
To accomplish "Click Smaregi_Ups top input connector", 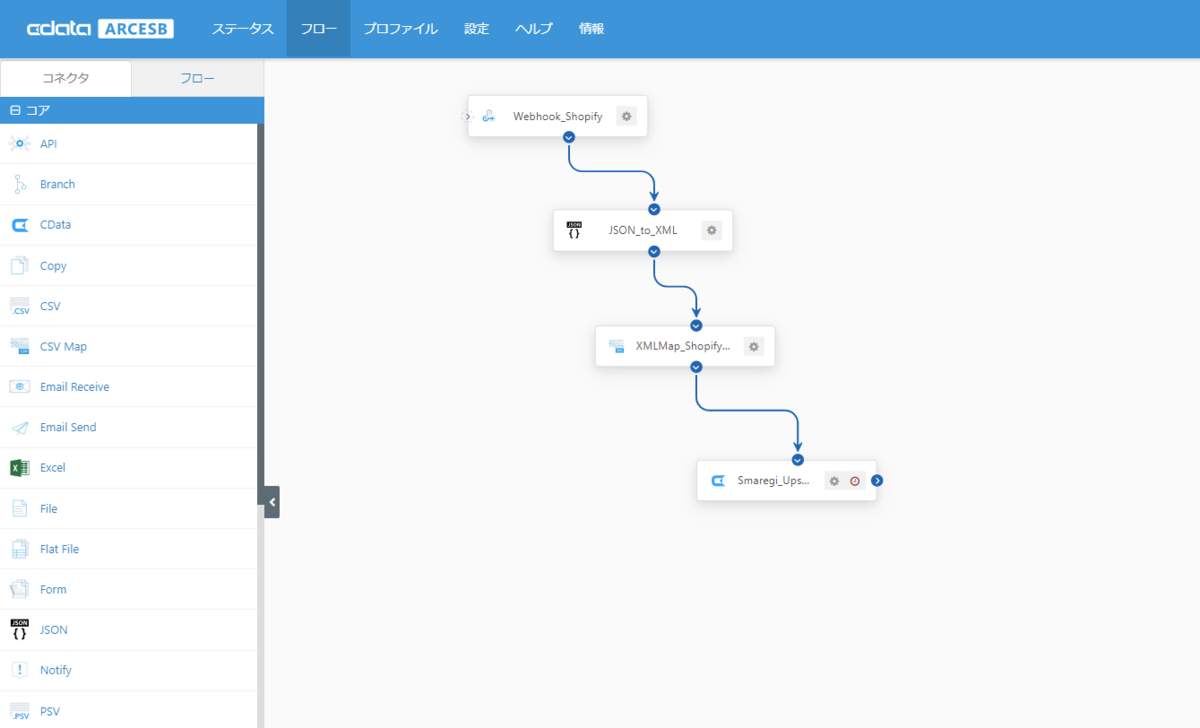I will (x=798, y=460).
